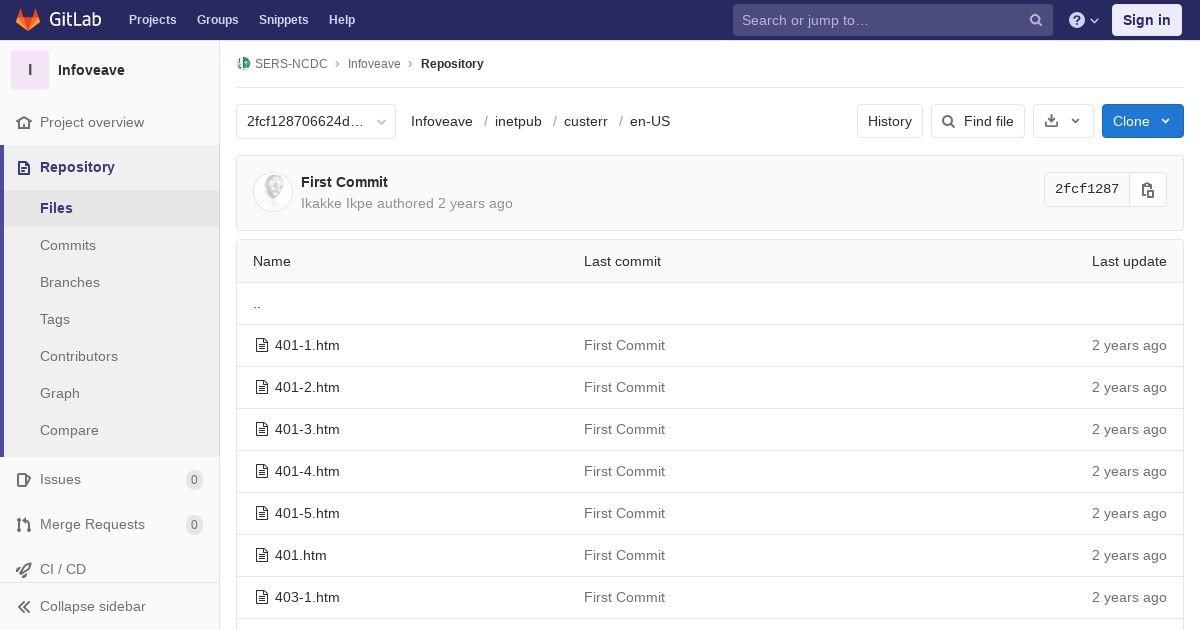Click the custerr breadcrumb path segment

586,122
